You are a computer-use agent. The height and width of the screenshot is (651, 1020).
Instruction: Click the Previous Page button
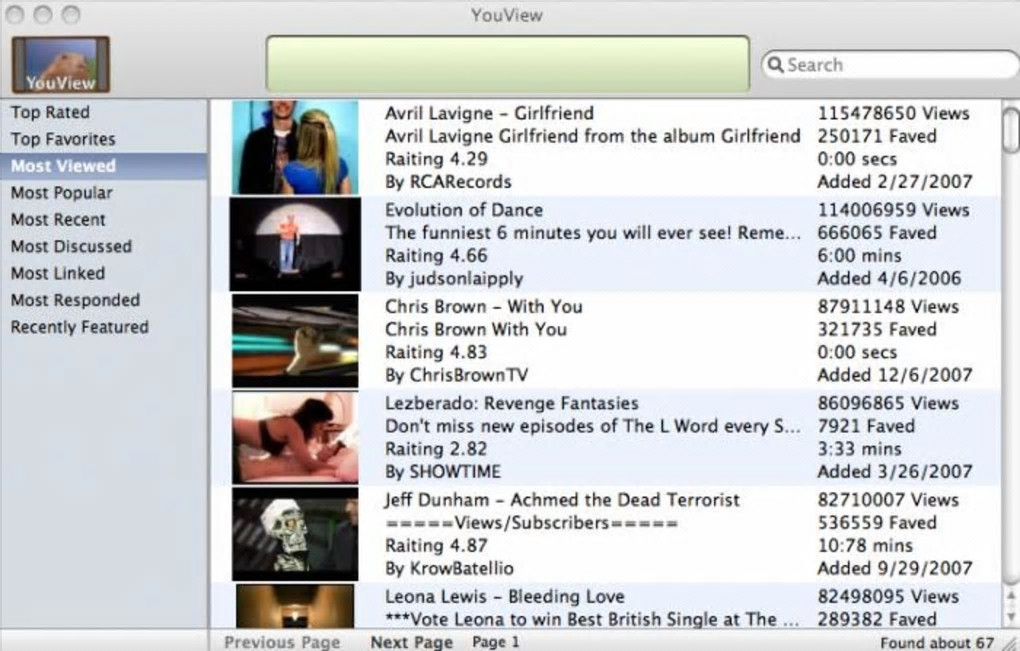coord(282,642)
